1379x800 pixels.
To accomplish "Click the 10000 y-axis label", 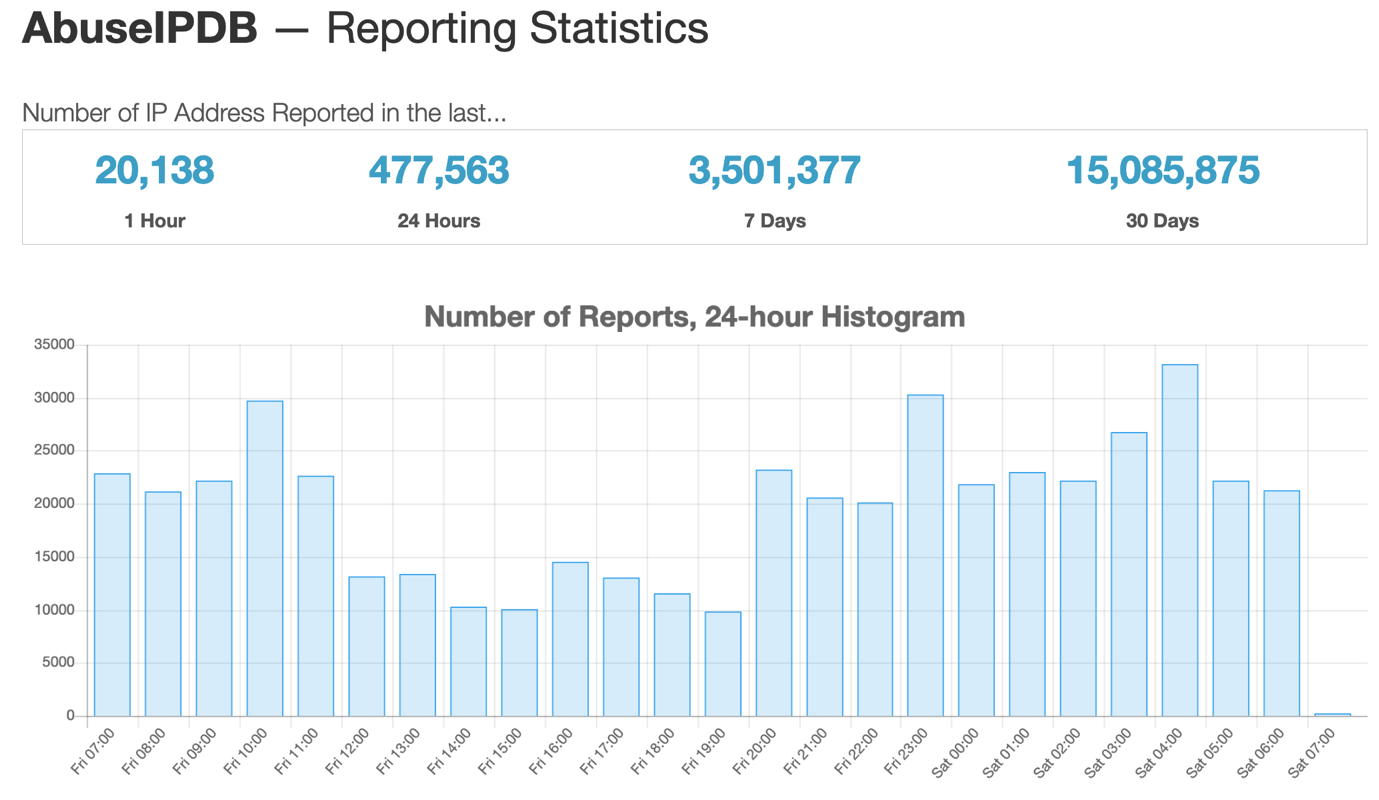I will pyautogui.click(x=55, y=610).
